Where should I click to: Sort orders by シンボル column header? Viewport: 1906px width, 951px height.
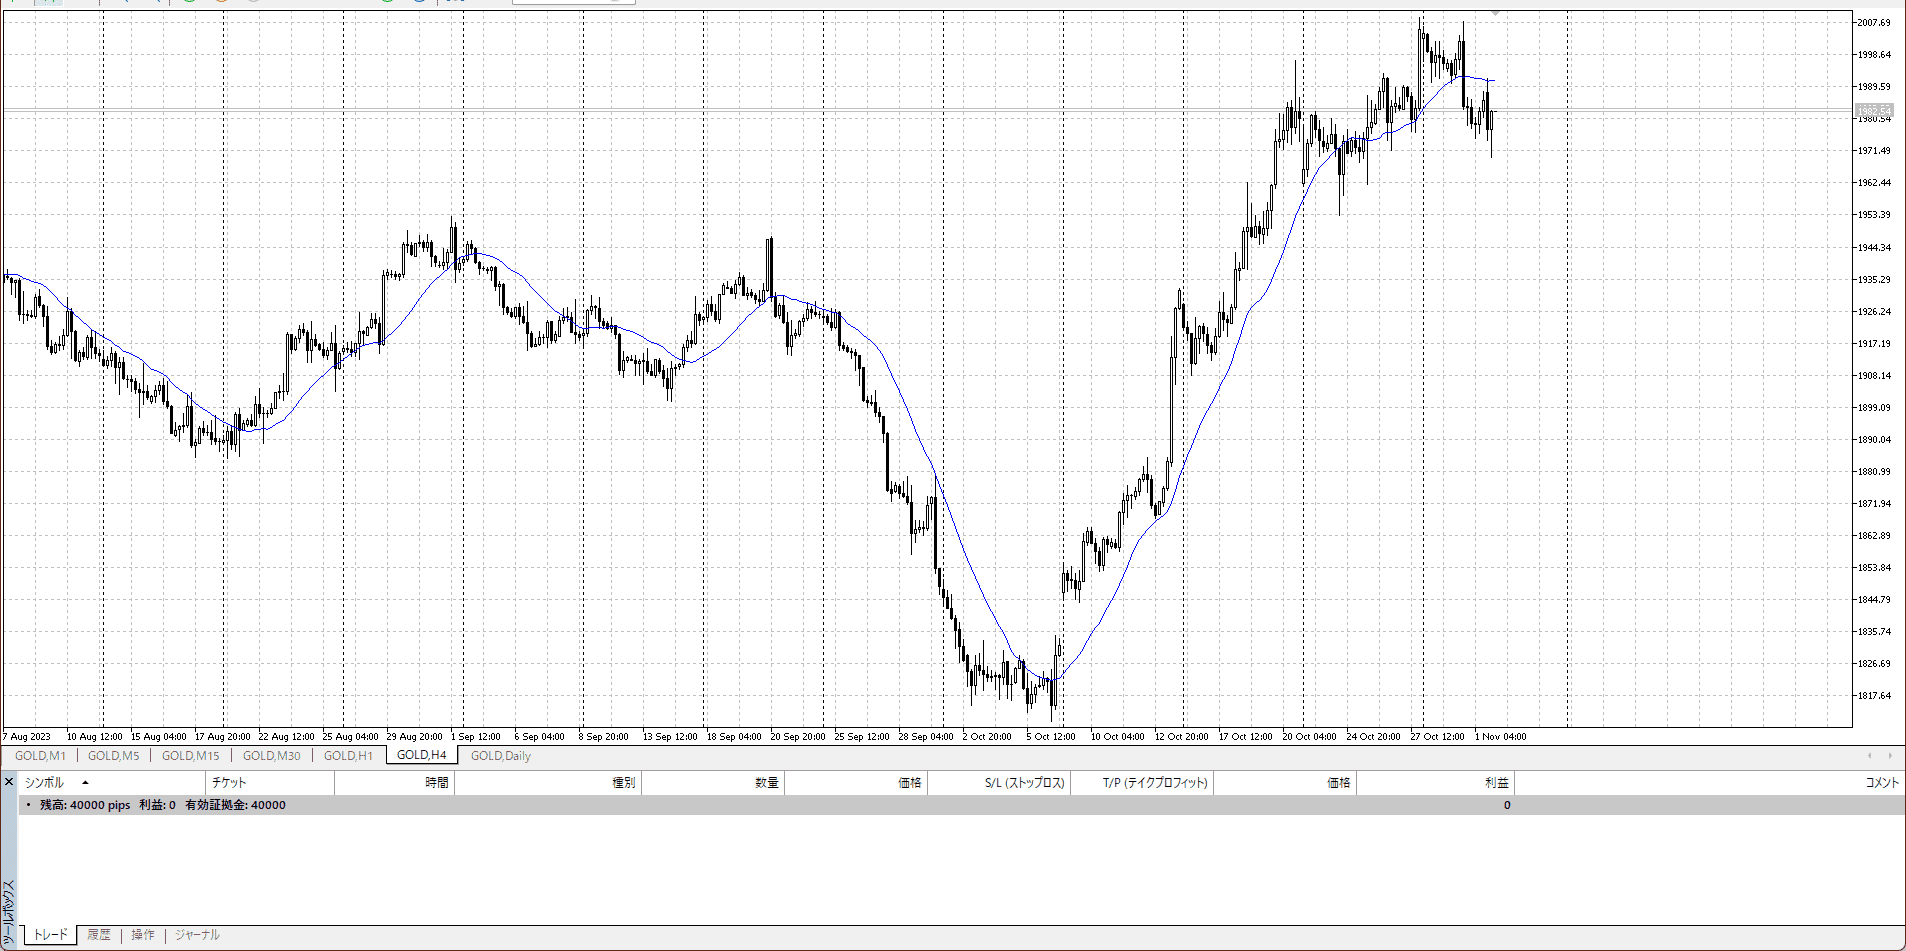click(x=44, y=783)
